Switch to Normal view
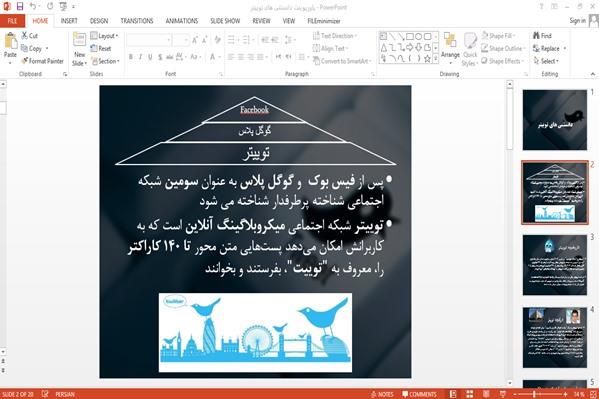599x399 pixels. (x=453, y=394)
